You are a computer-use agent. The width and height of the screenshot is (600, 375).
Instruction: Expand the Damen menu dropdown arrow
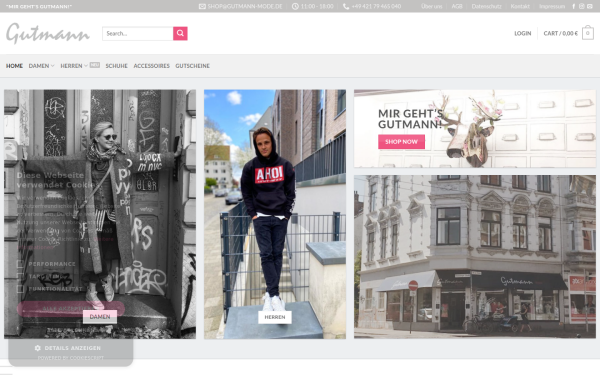point(52,66)
